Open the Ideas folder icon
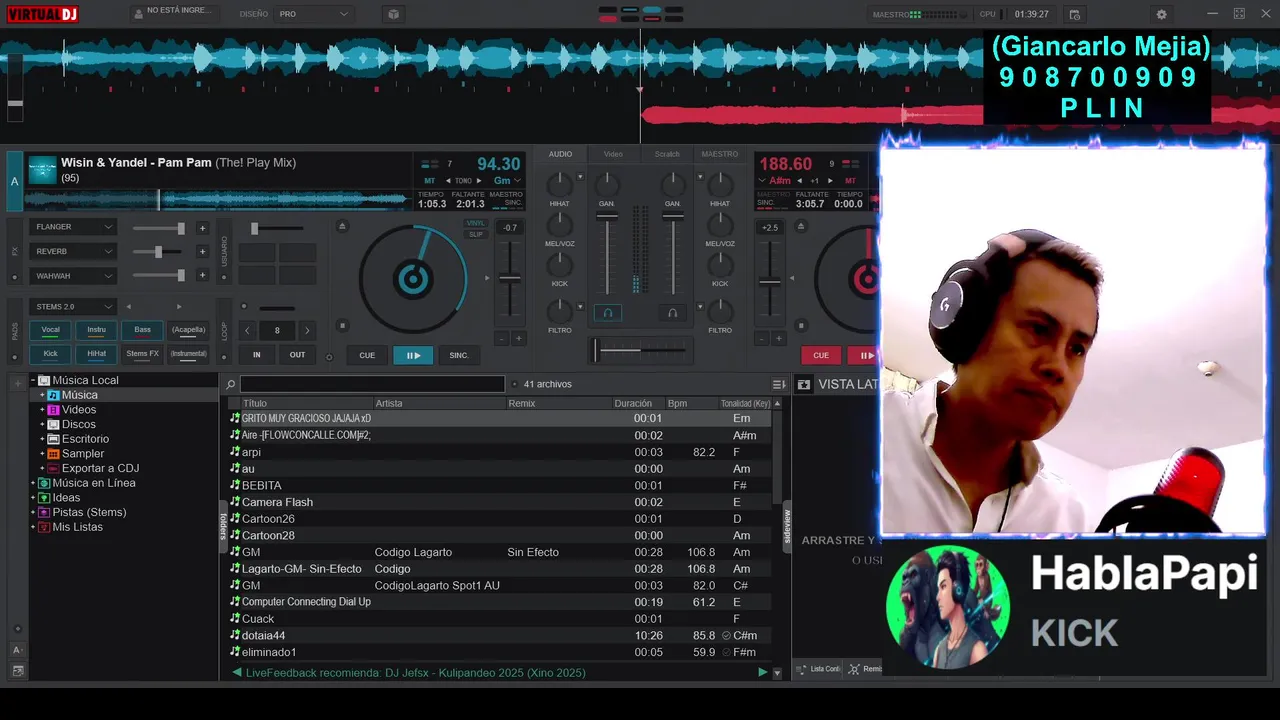This screenshot has width=1280, height=720. (x=44, y=497)
